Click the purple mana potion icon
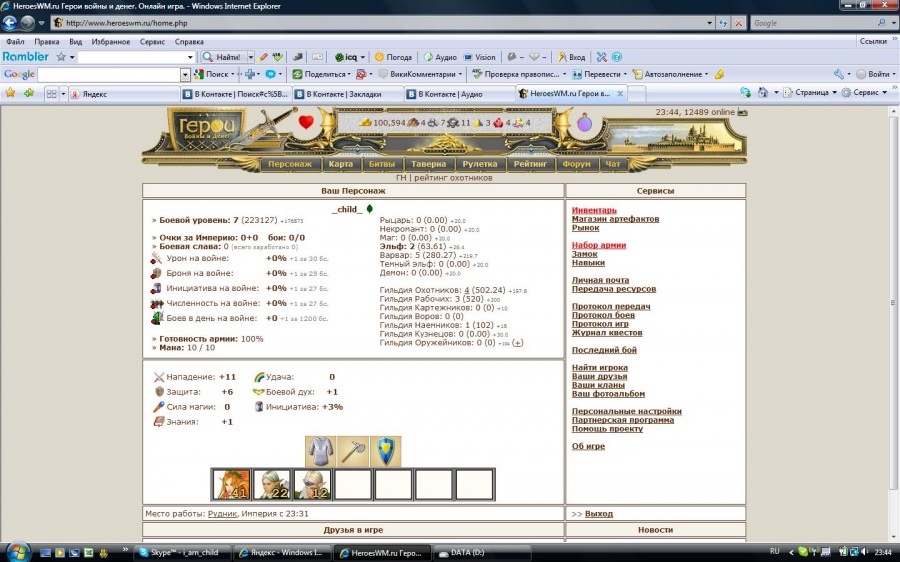 pyautogui.click(x=584, y=122)
